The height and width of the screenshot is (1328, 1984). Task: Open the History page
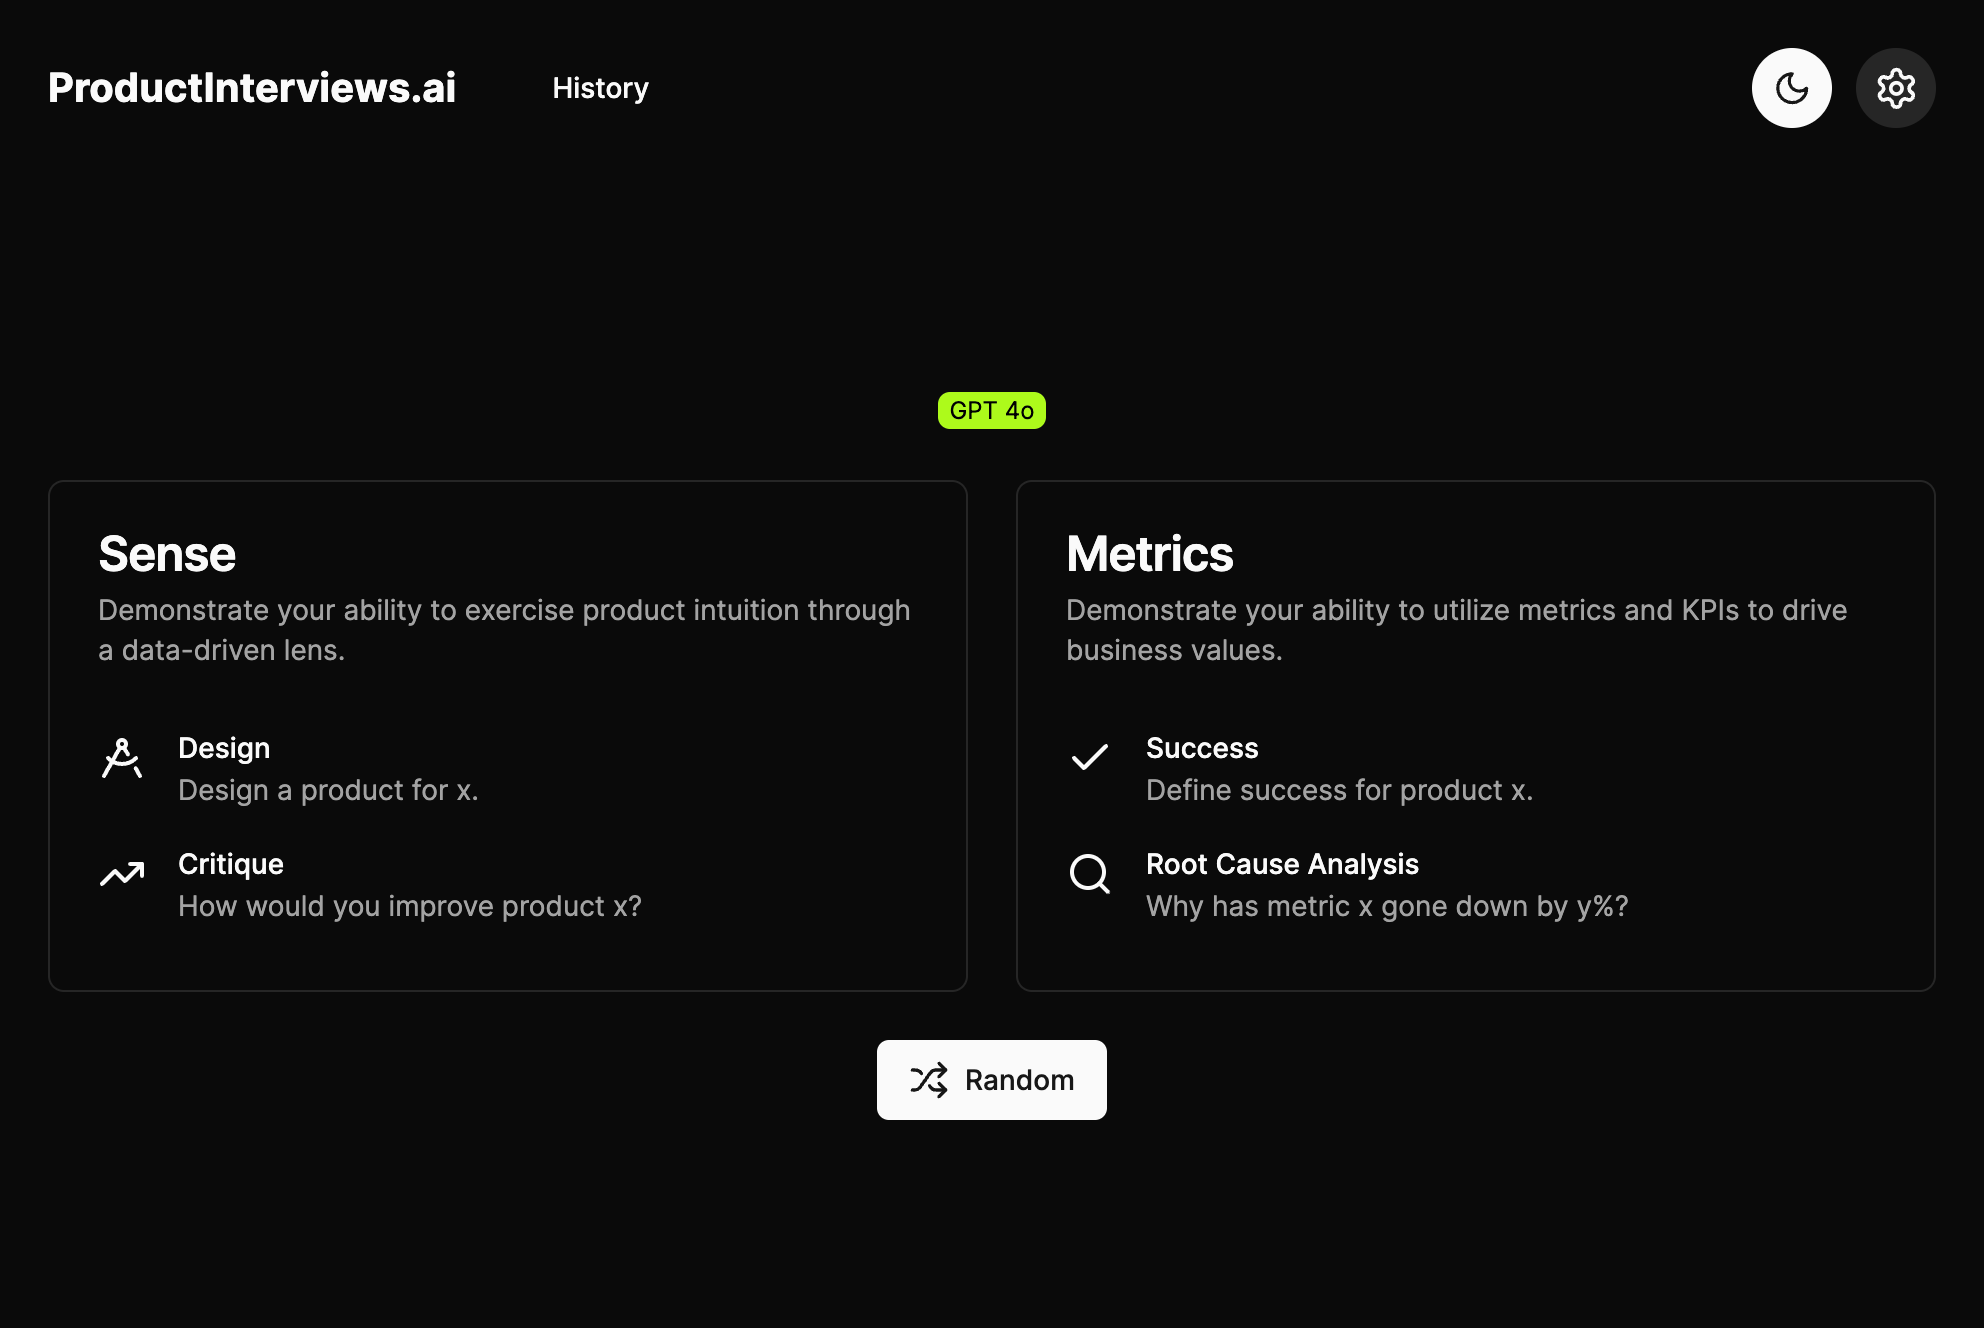tap(600, 88)
